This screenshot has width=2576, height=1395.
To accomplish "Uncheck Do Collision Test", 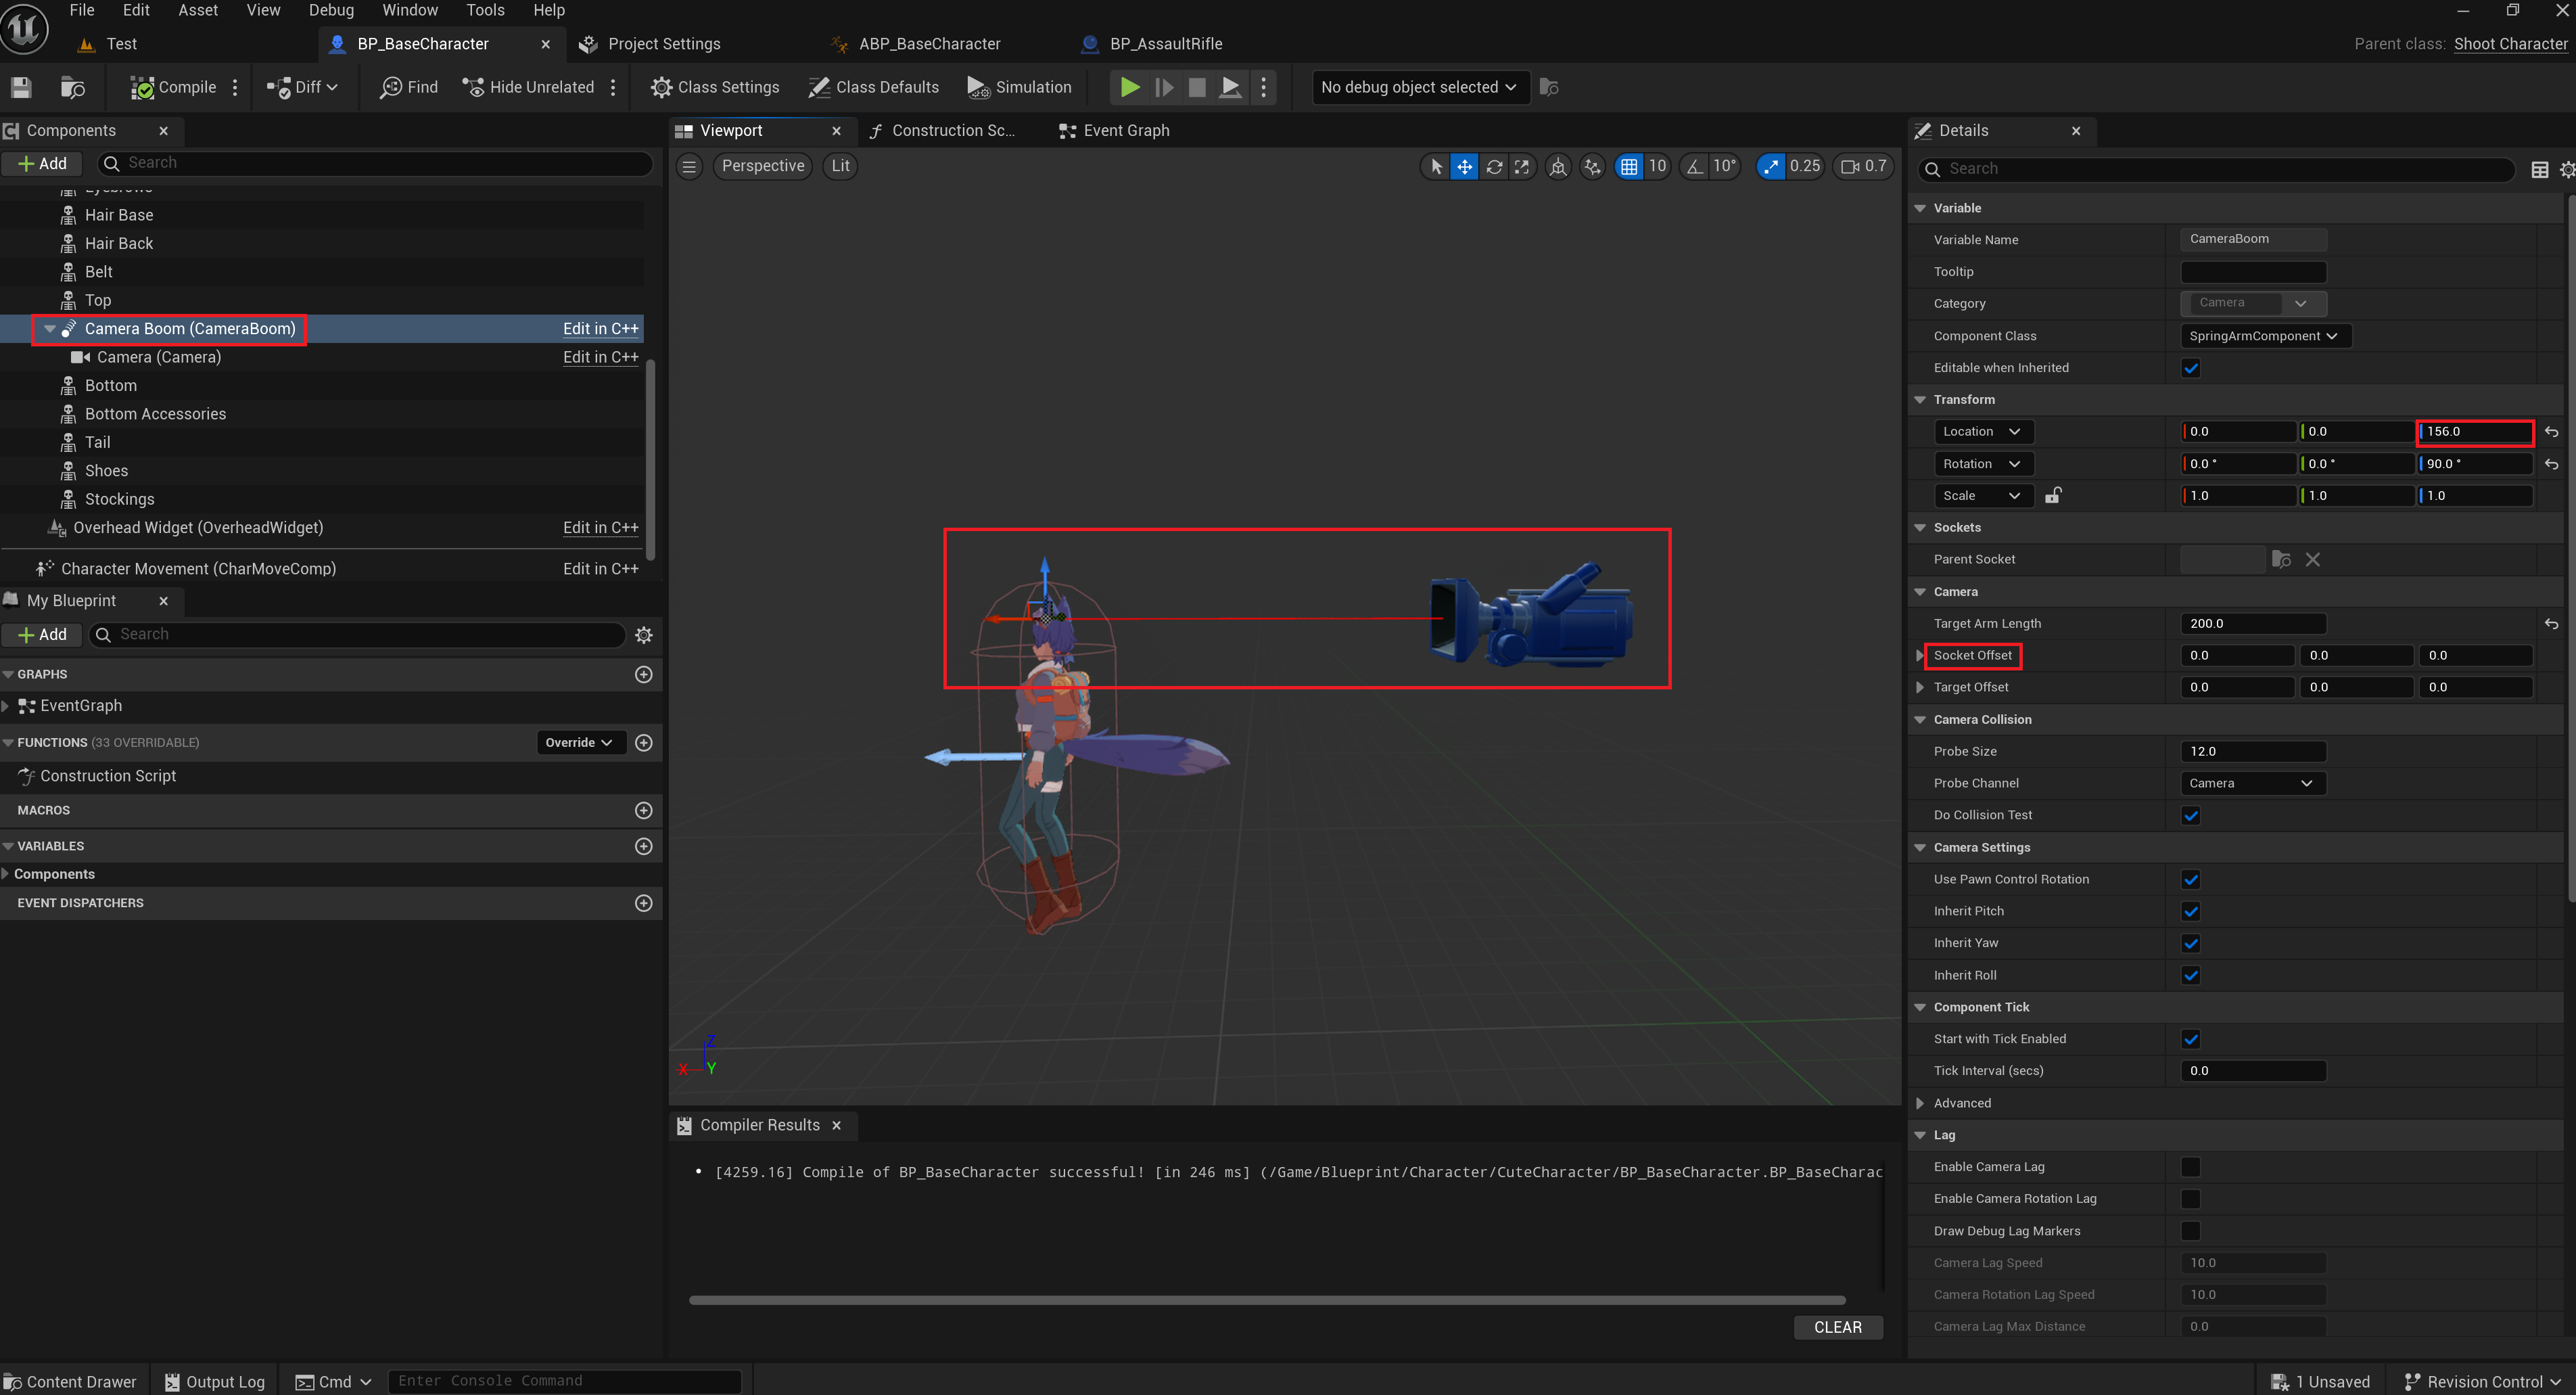I will pyautogui.click(x=2190, y=815).
